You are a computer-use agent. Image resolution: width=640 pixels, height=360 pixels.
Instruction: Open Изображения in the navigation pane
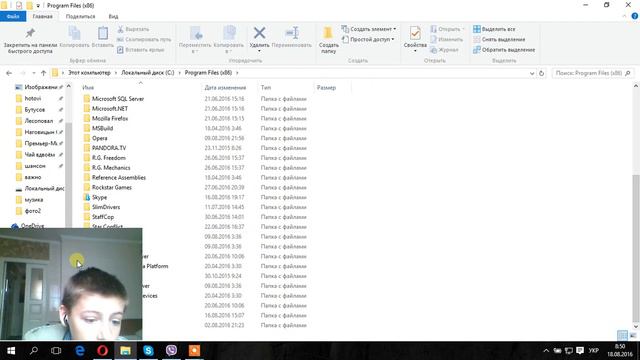(40, 87)
